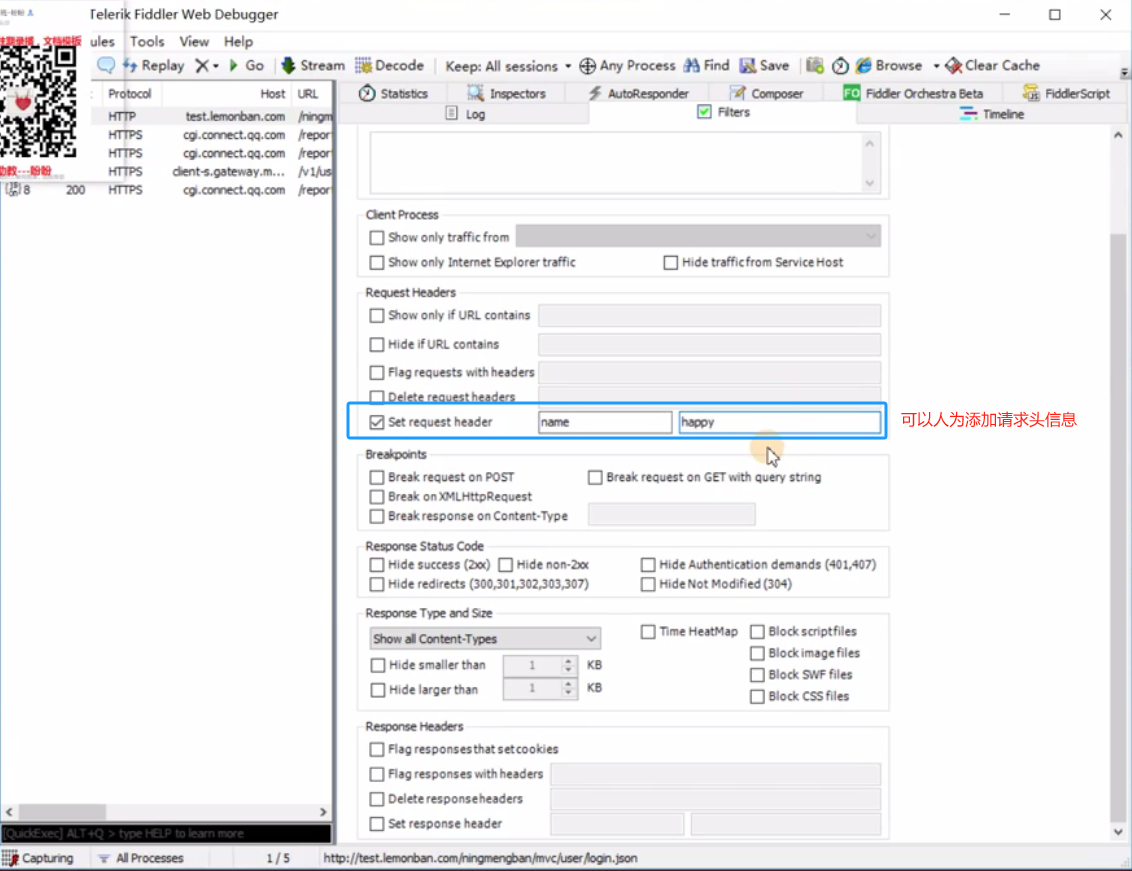
Task: Click the All Processes filter funnel icon
Action: coord(104,858)
